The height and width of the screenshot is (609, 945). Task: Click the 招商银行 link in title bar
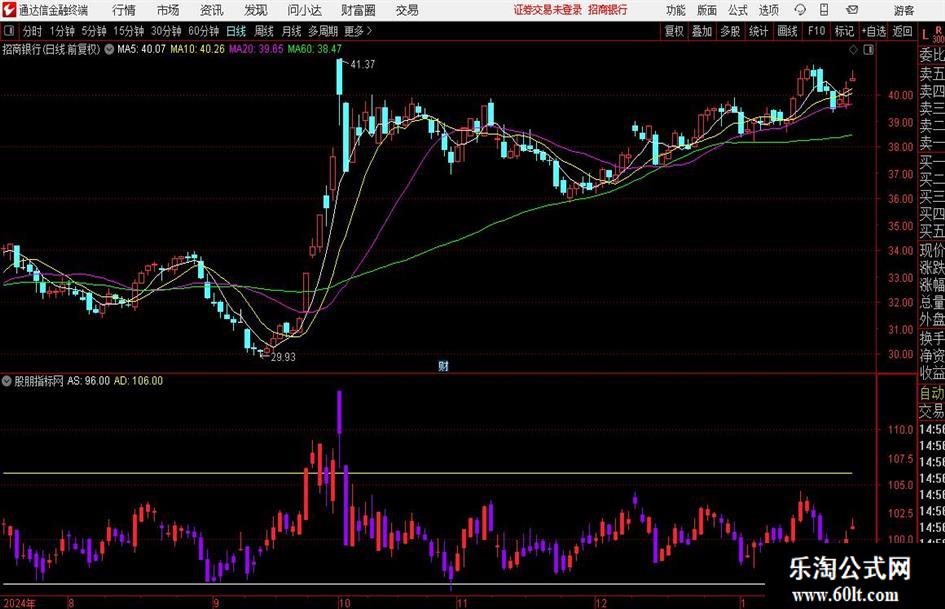tap(608, 10)
